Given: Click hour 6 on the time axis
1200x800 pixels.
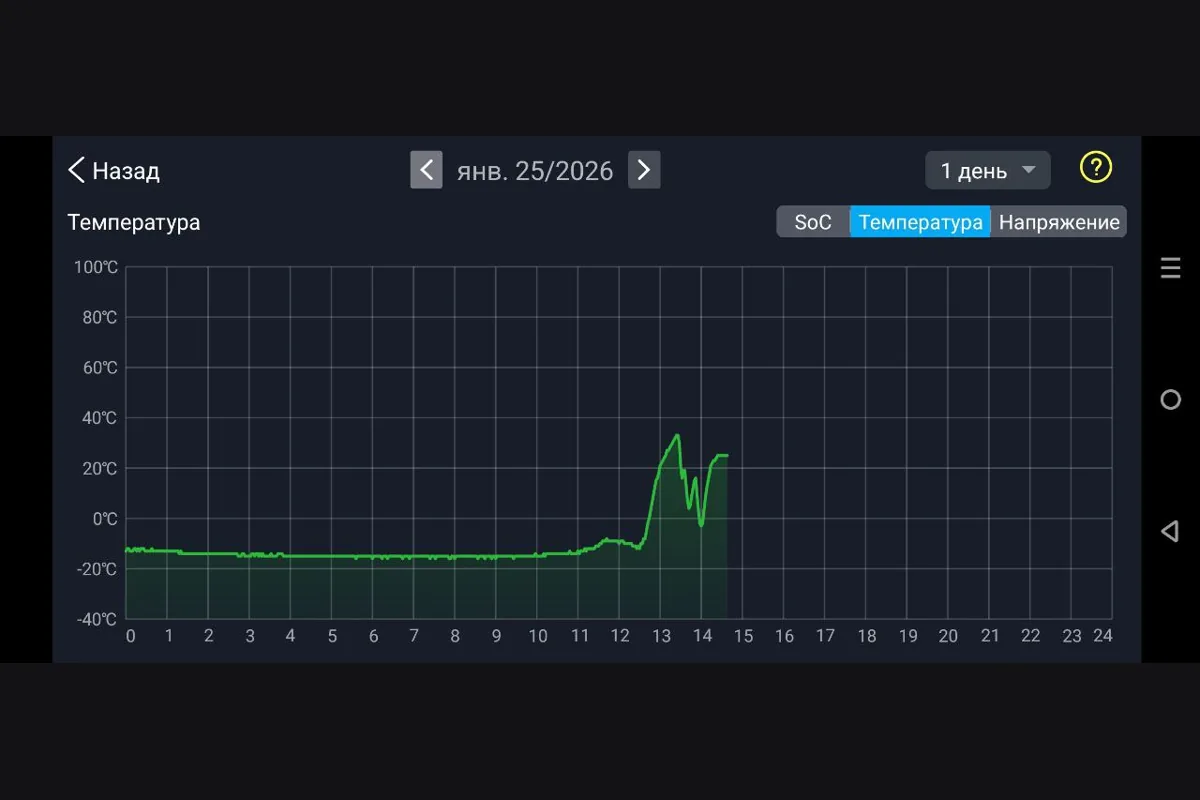Looking at the screenshot, I should (373, 636).
